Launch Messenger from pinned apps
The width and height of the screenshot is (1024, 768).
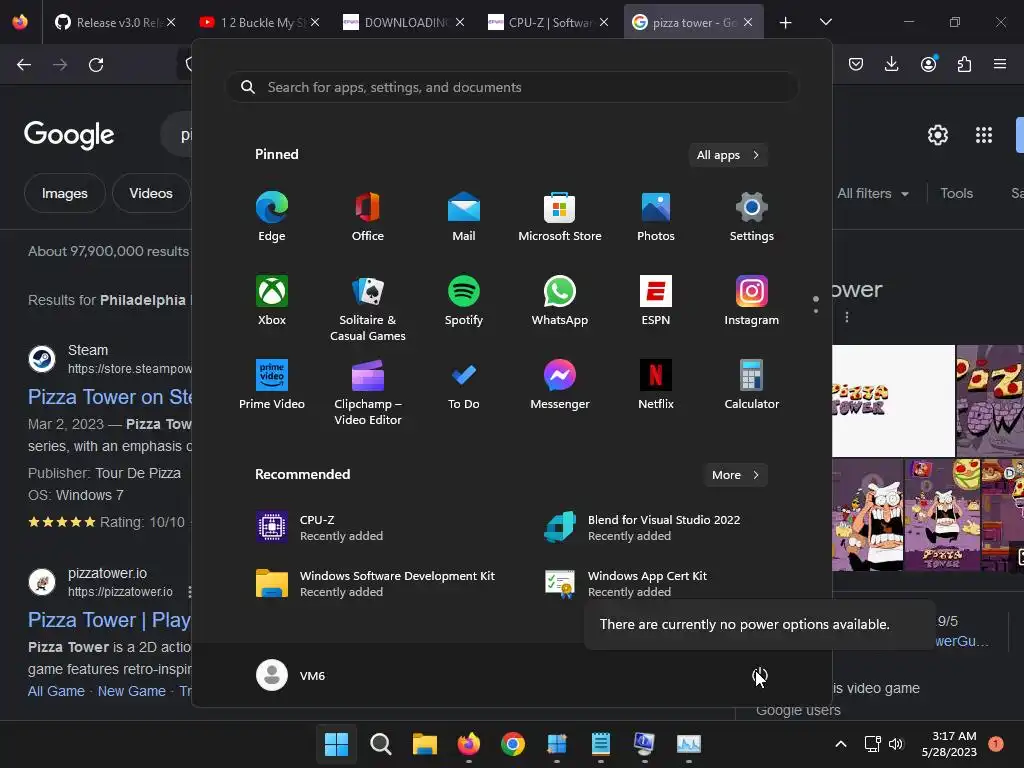coord(560,385)
